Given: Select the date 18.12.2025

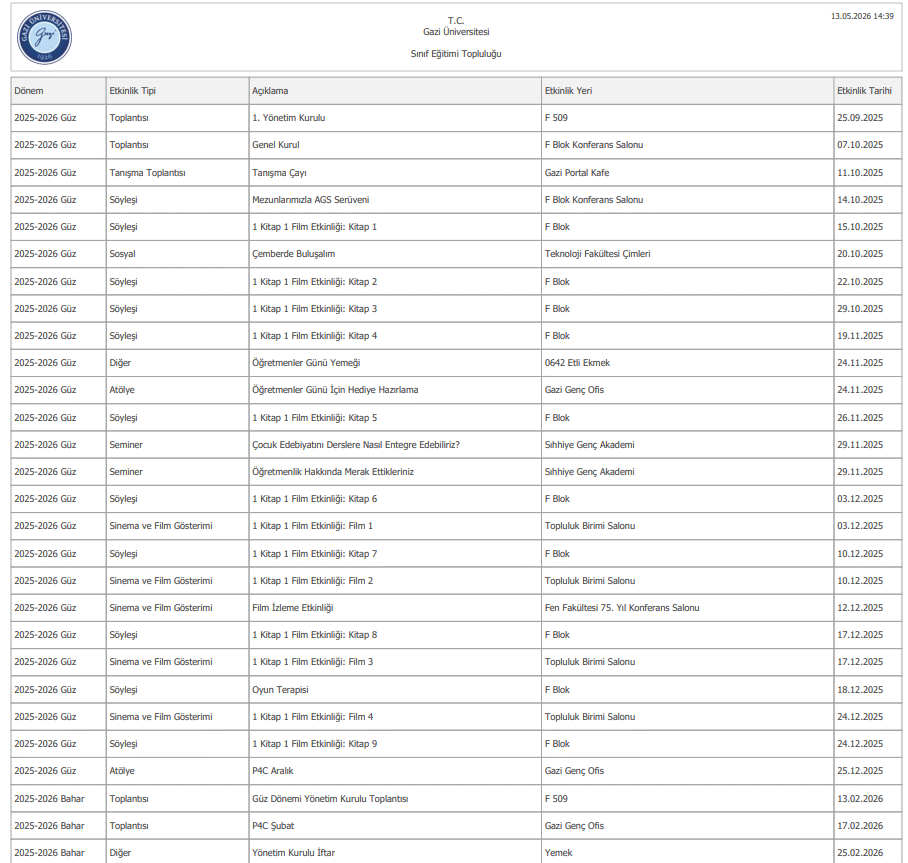Looking at the screenshot, I should tap(867, 690).
